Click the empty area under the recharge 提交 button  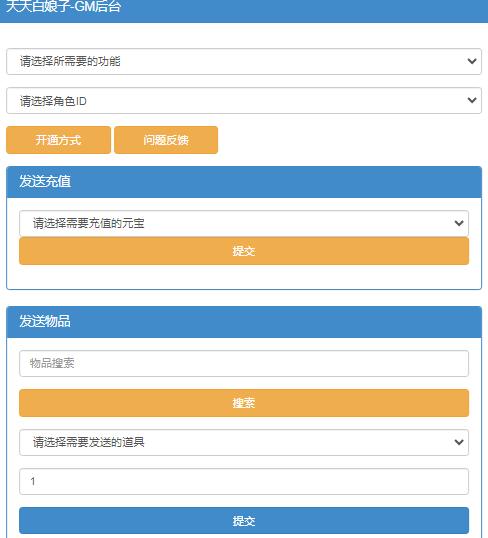tap(244, 277)
